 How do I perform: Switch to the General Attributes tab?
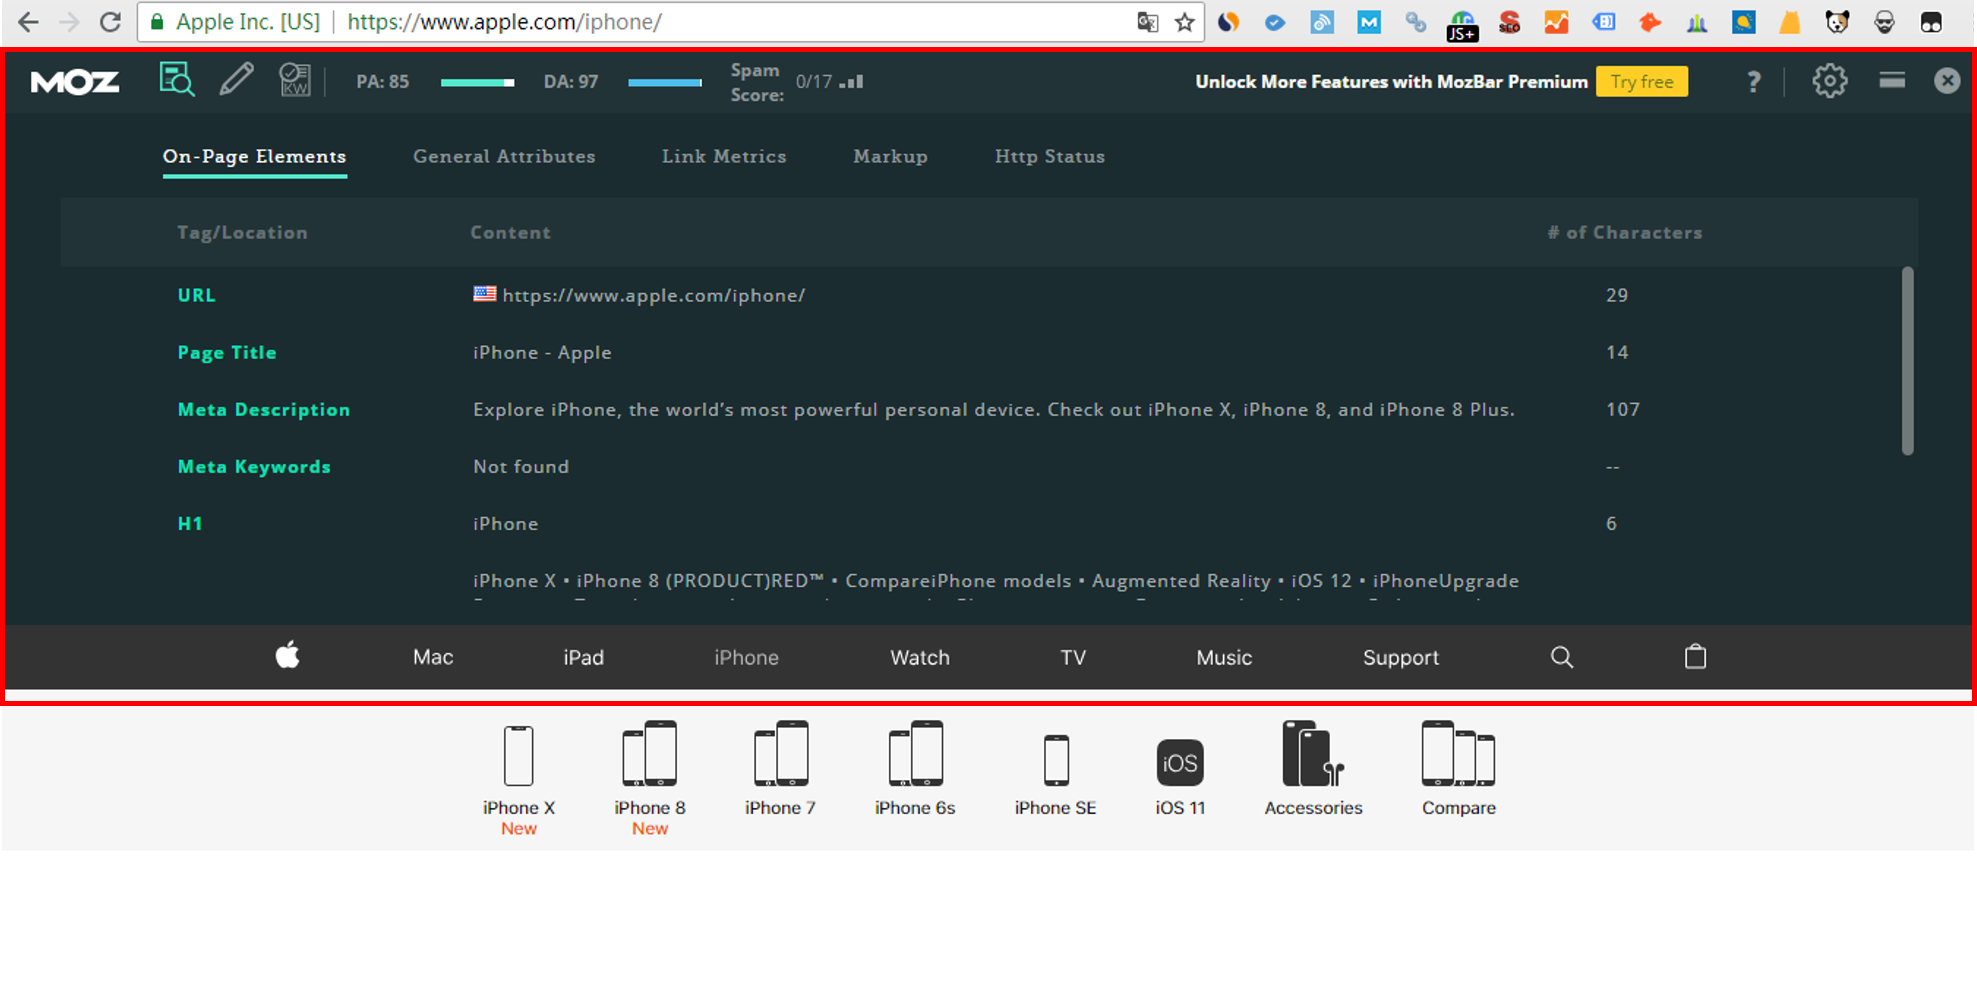[504, 156]
